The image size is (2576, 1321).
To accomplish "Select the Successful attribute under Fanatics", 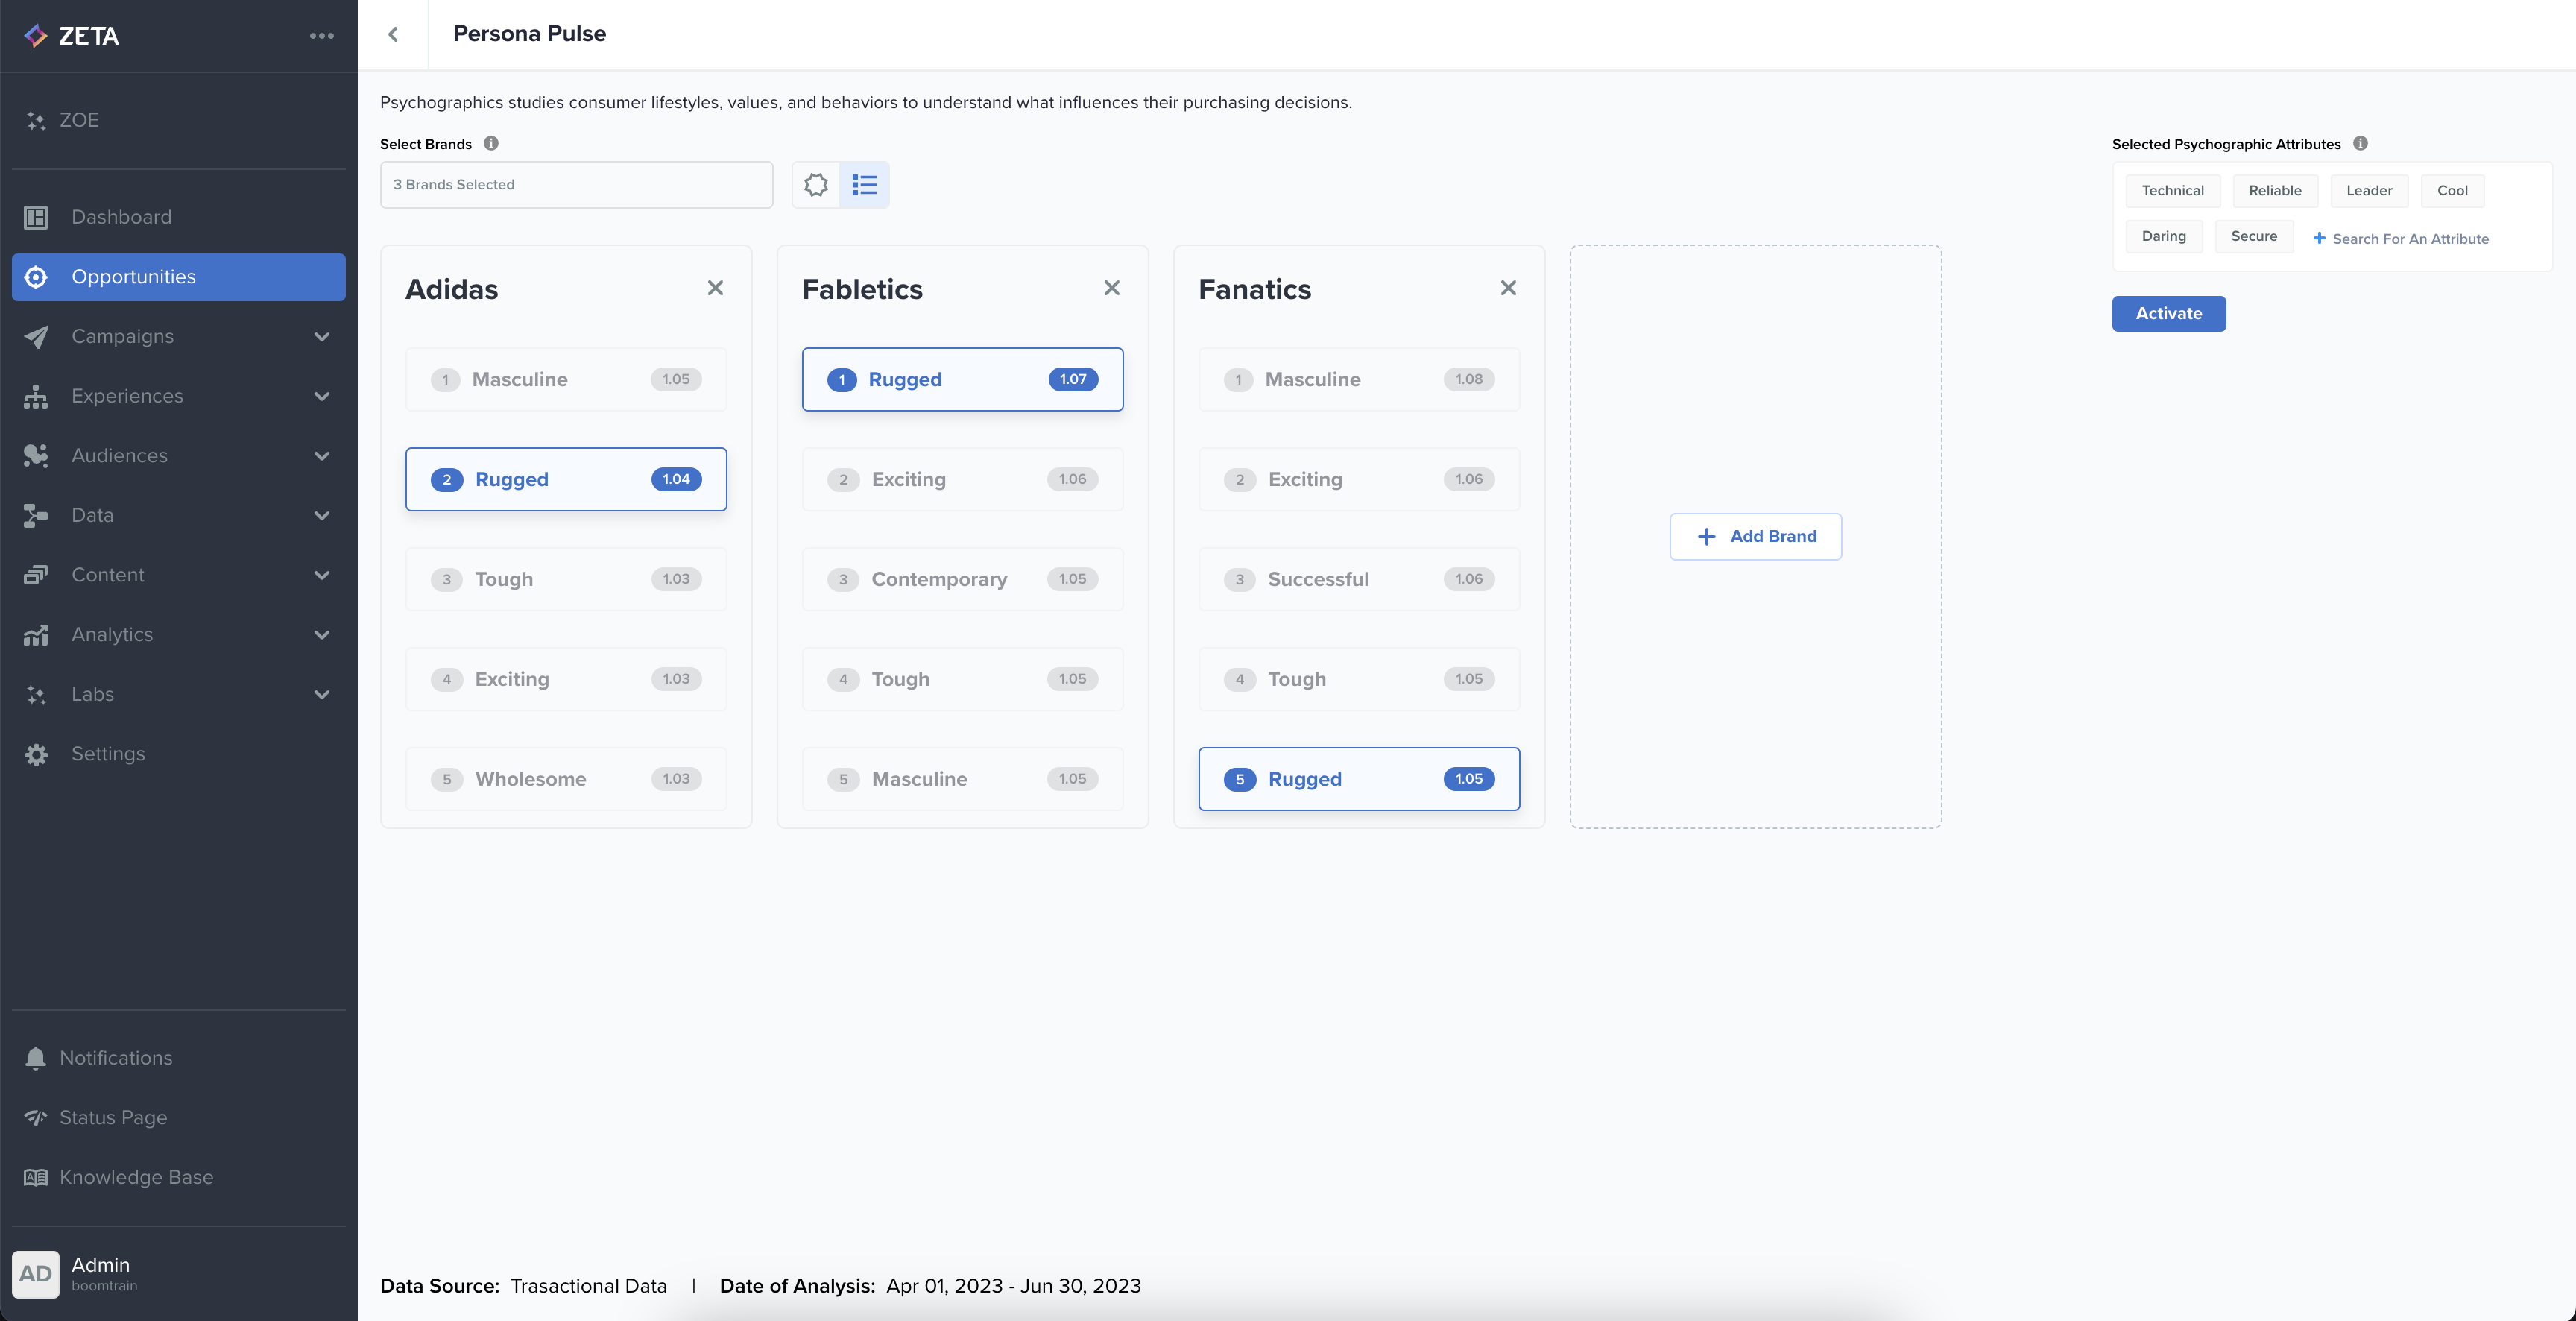I will pos(1358,579).
